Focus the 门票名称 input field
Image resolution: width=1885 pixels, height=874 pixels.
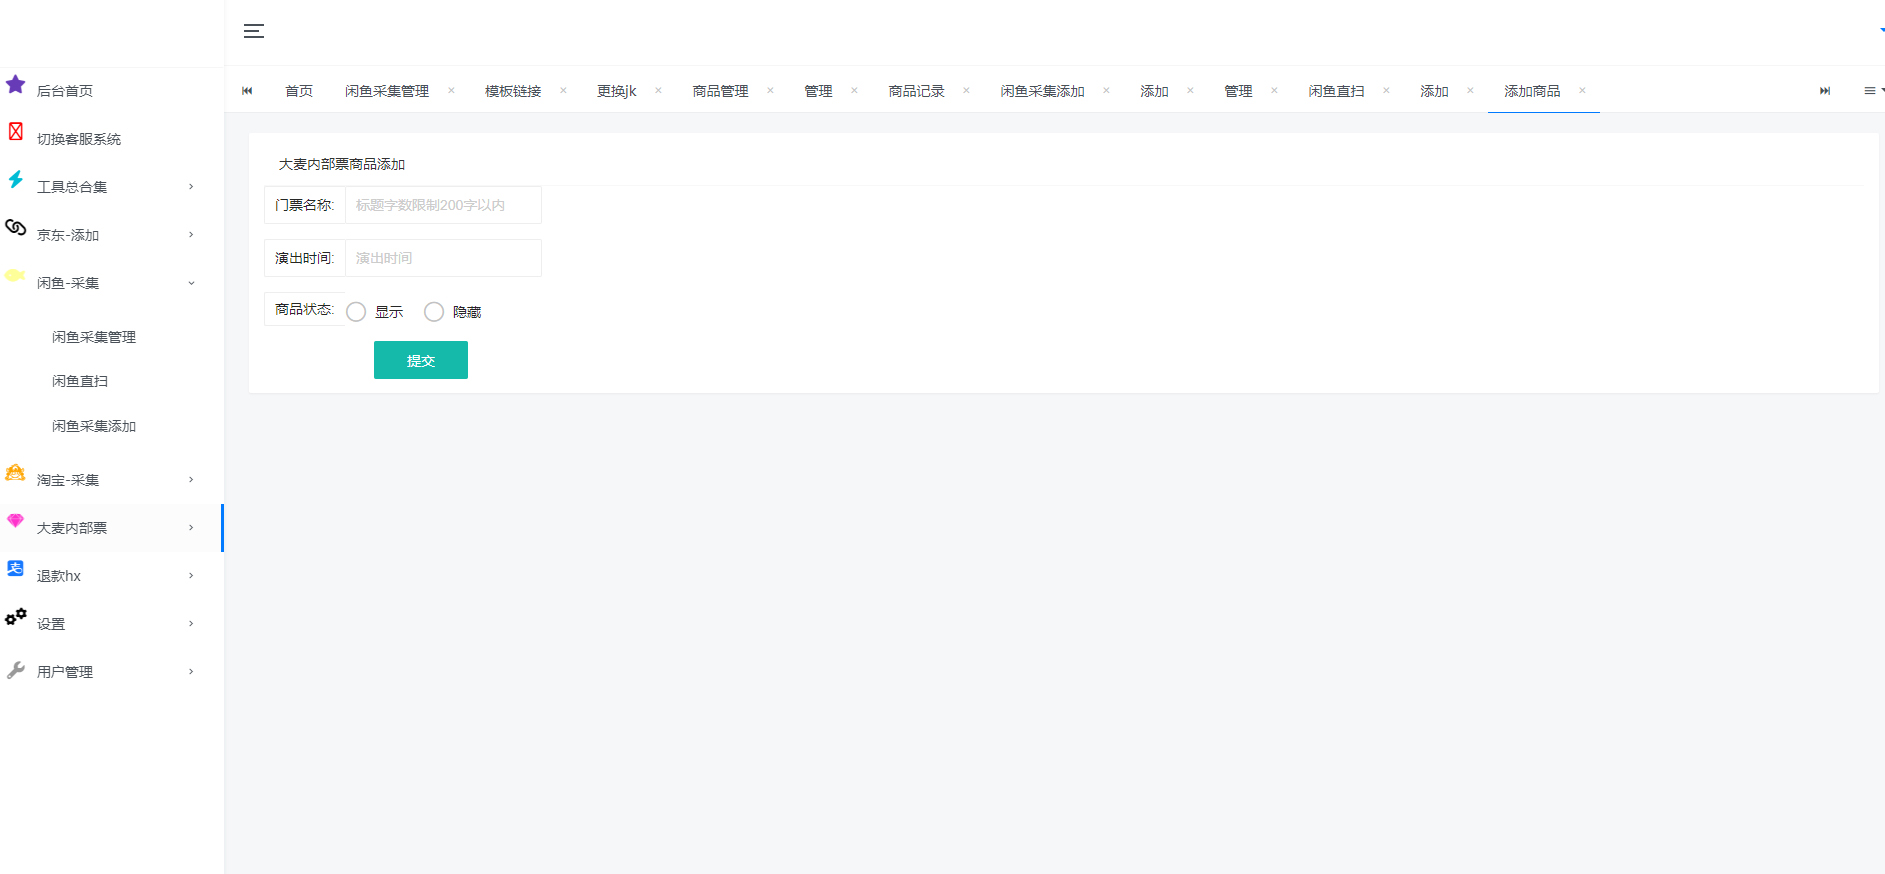tap(443, 205)
